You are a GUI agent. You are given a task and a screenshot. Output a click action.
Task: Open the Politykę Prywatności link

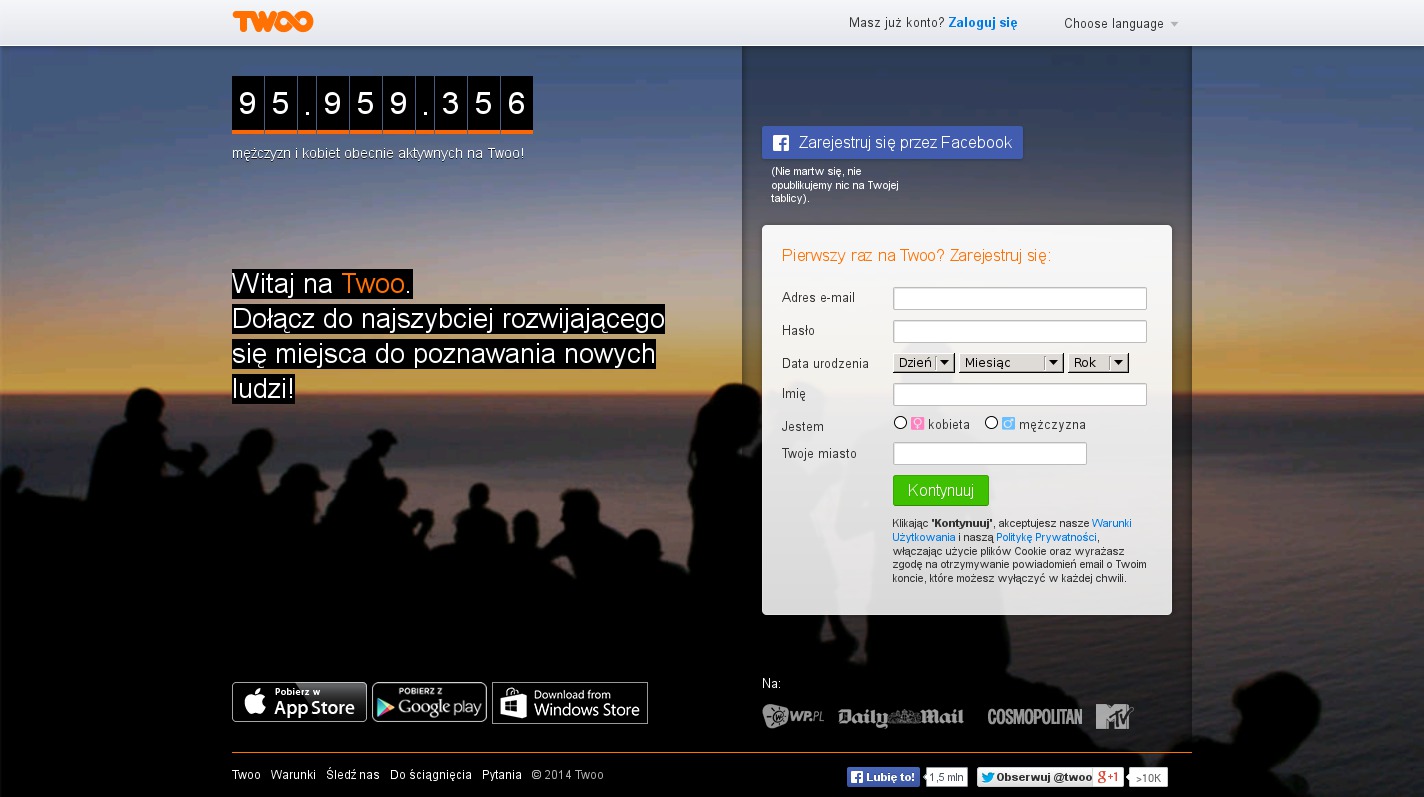click(1046, 537)
